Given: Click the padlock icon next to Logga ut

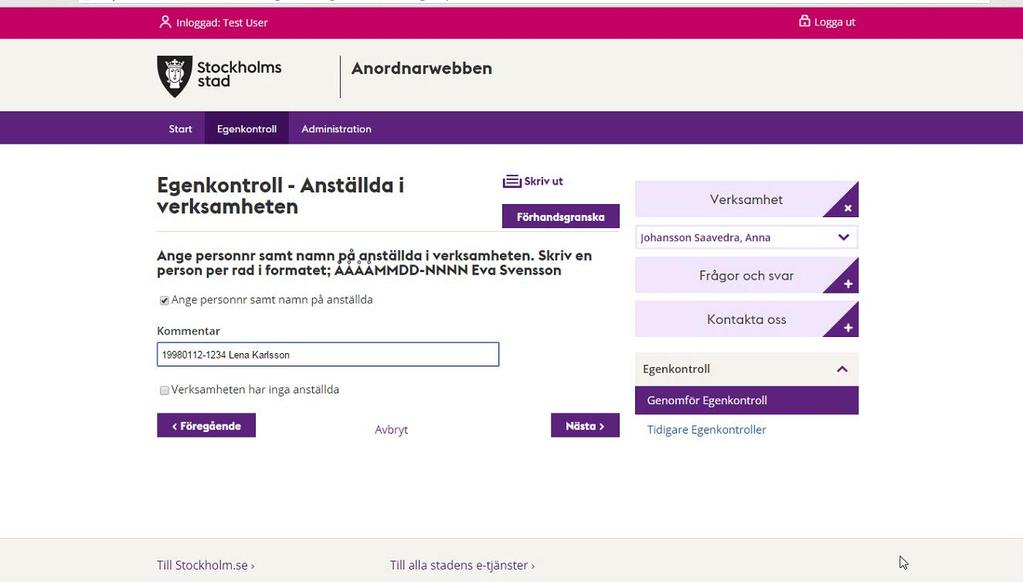Looking at the screenshot, I should tap(804, 21).
